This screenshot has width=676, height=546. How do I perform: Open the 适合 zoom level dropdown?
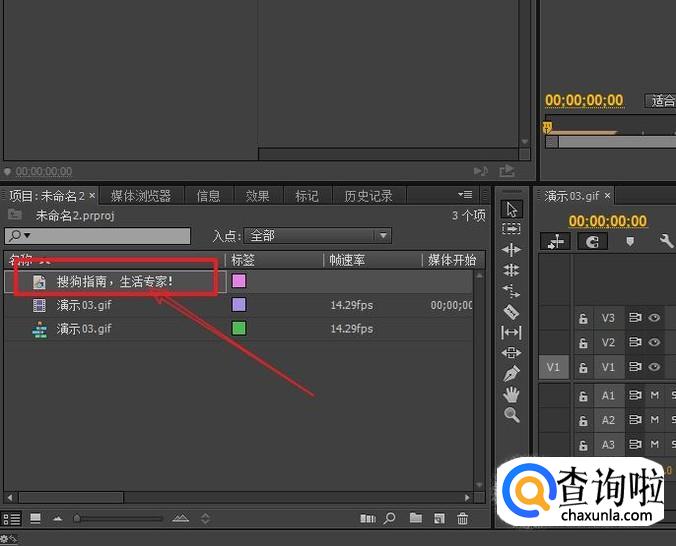click(660, 101)
